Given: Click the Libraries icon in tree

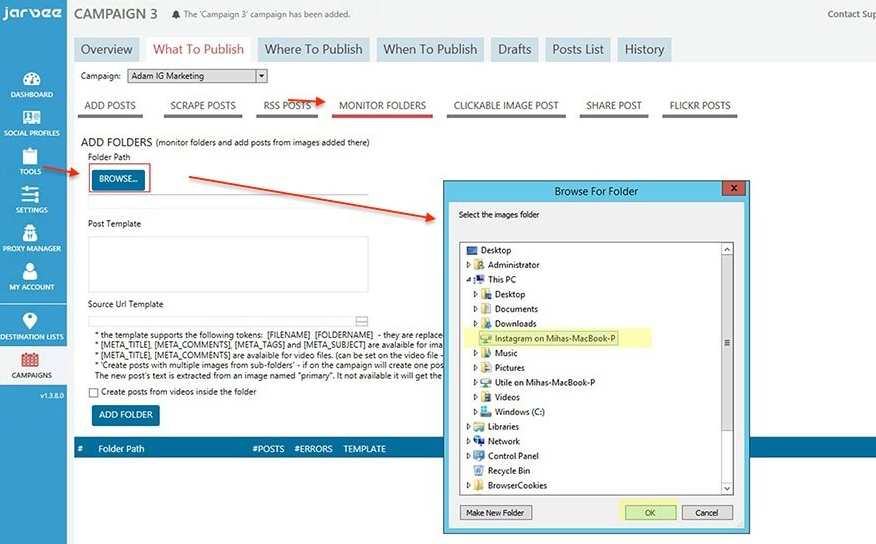Looking at the screenshot, I should click(x=479, y=427).
